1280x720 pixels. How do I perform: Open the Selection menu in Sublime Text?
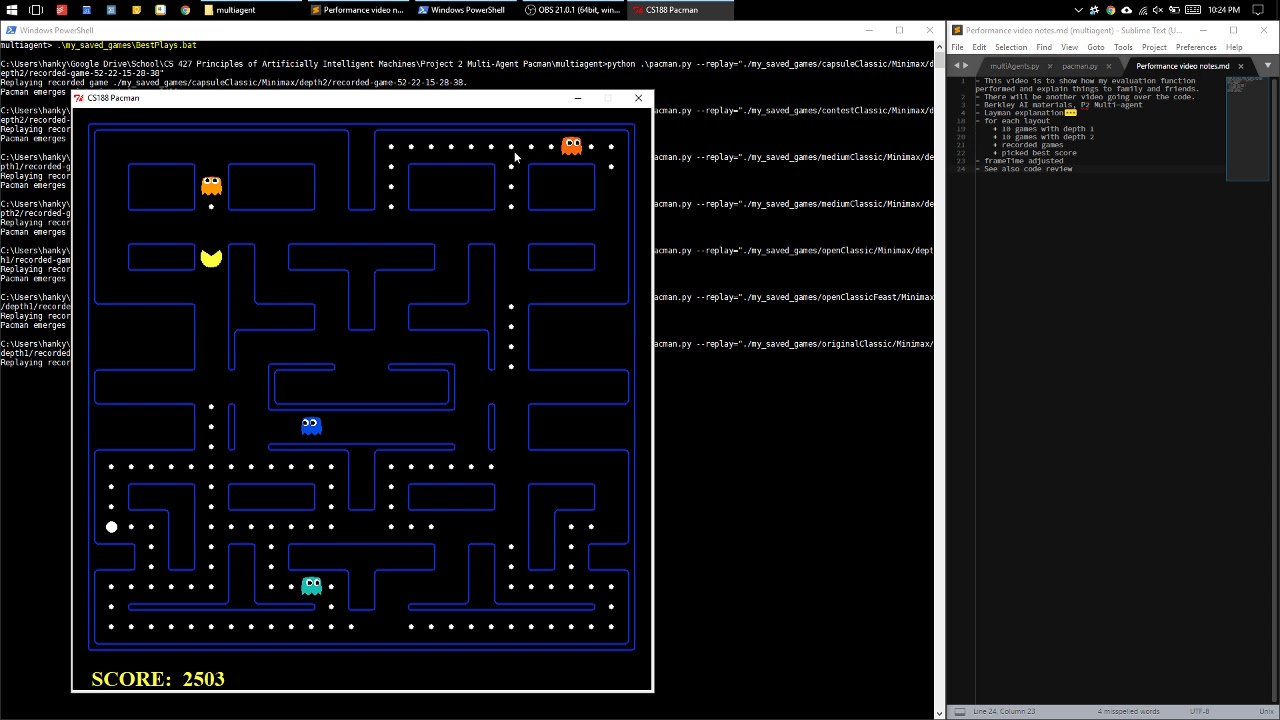pos(1011,47)
